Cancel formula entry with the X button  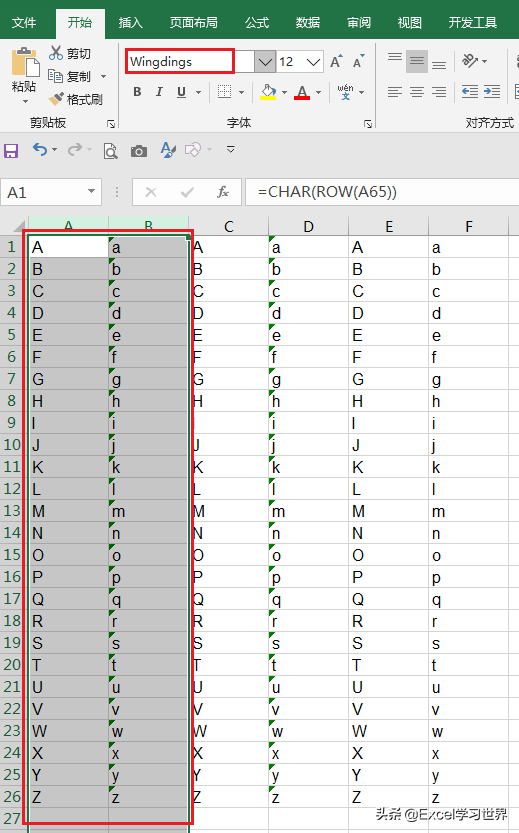[x=151, y=192]
